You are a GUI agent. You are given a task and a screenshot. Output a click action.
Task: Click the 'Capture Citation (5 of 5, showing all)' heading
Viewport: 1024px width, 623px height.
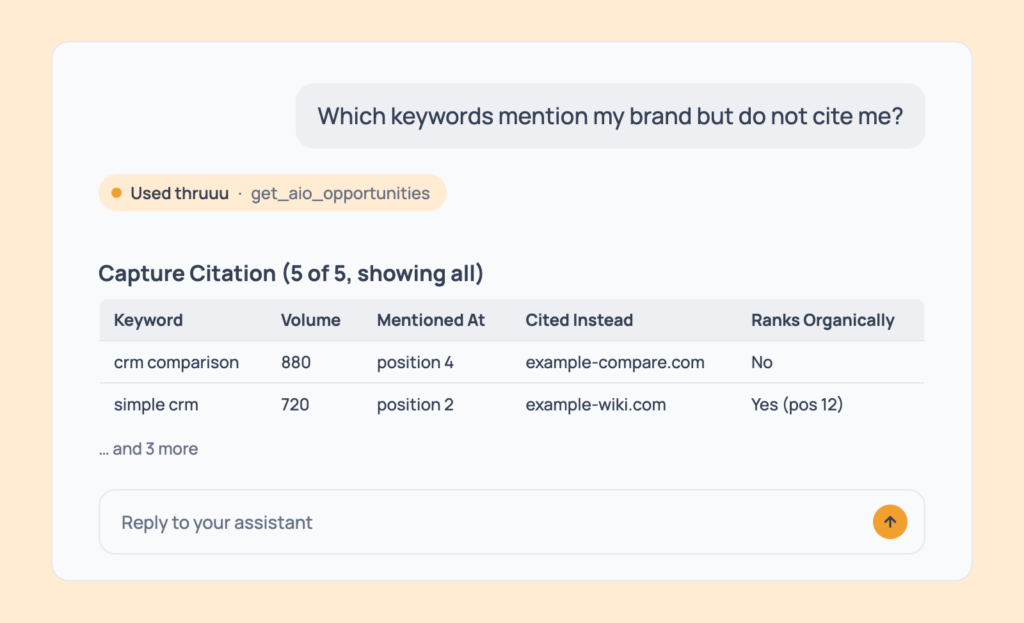(x=291, y=273)
